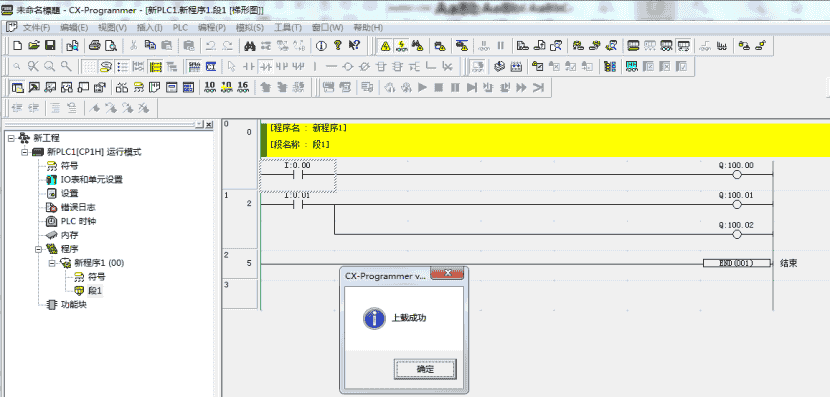Open the 文件(F) menu
Viewport: 830px width, 397px height.
pos(36,28)
